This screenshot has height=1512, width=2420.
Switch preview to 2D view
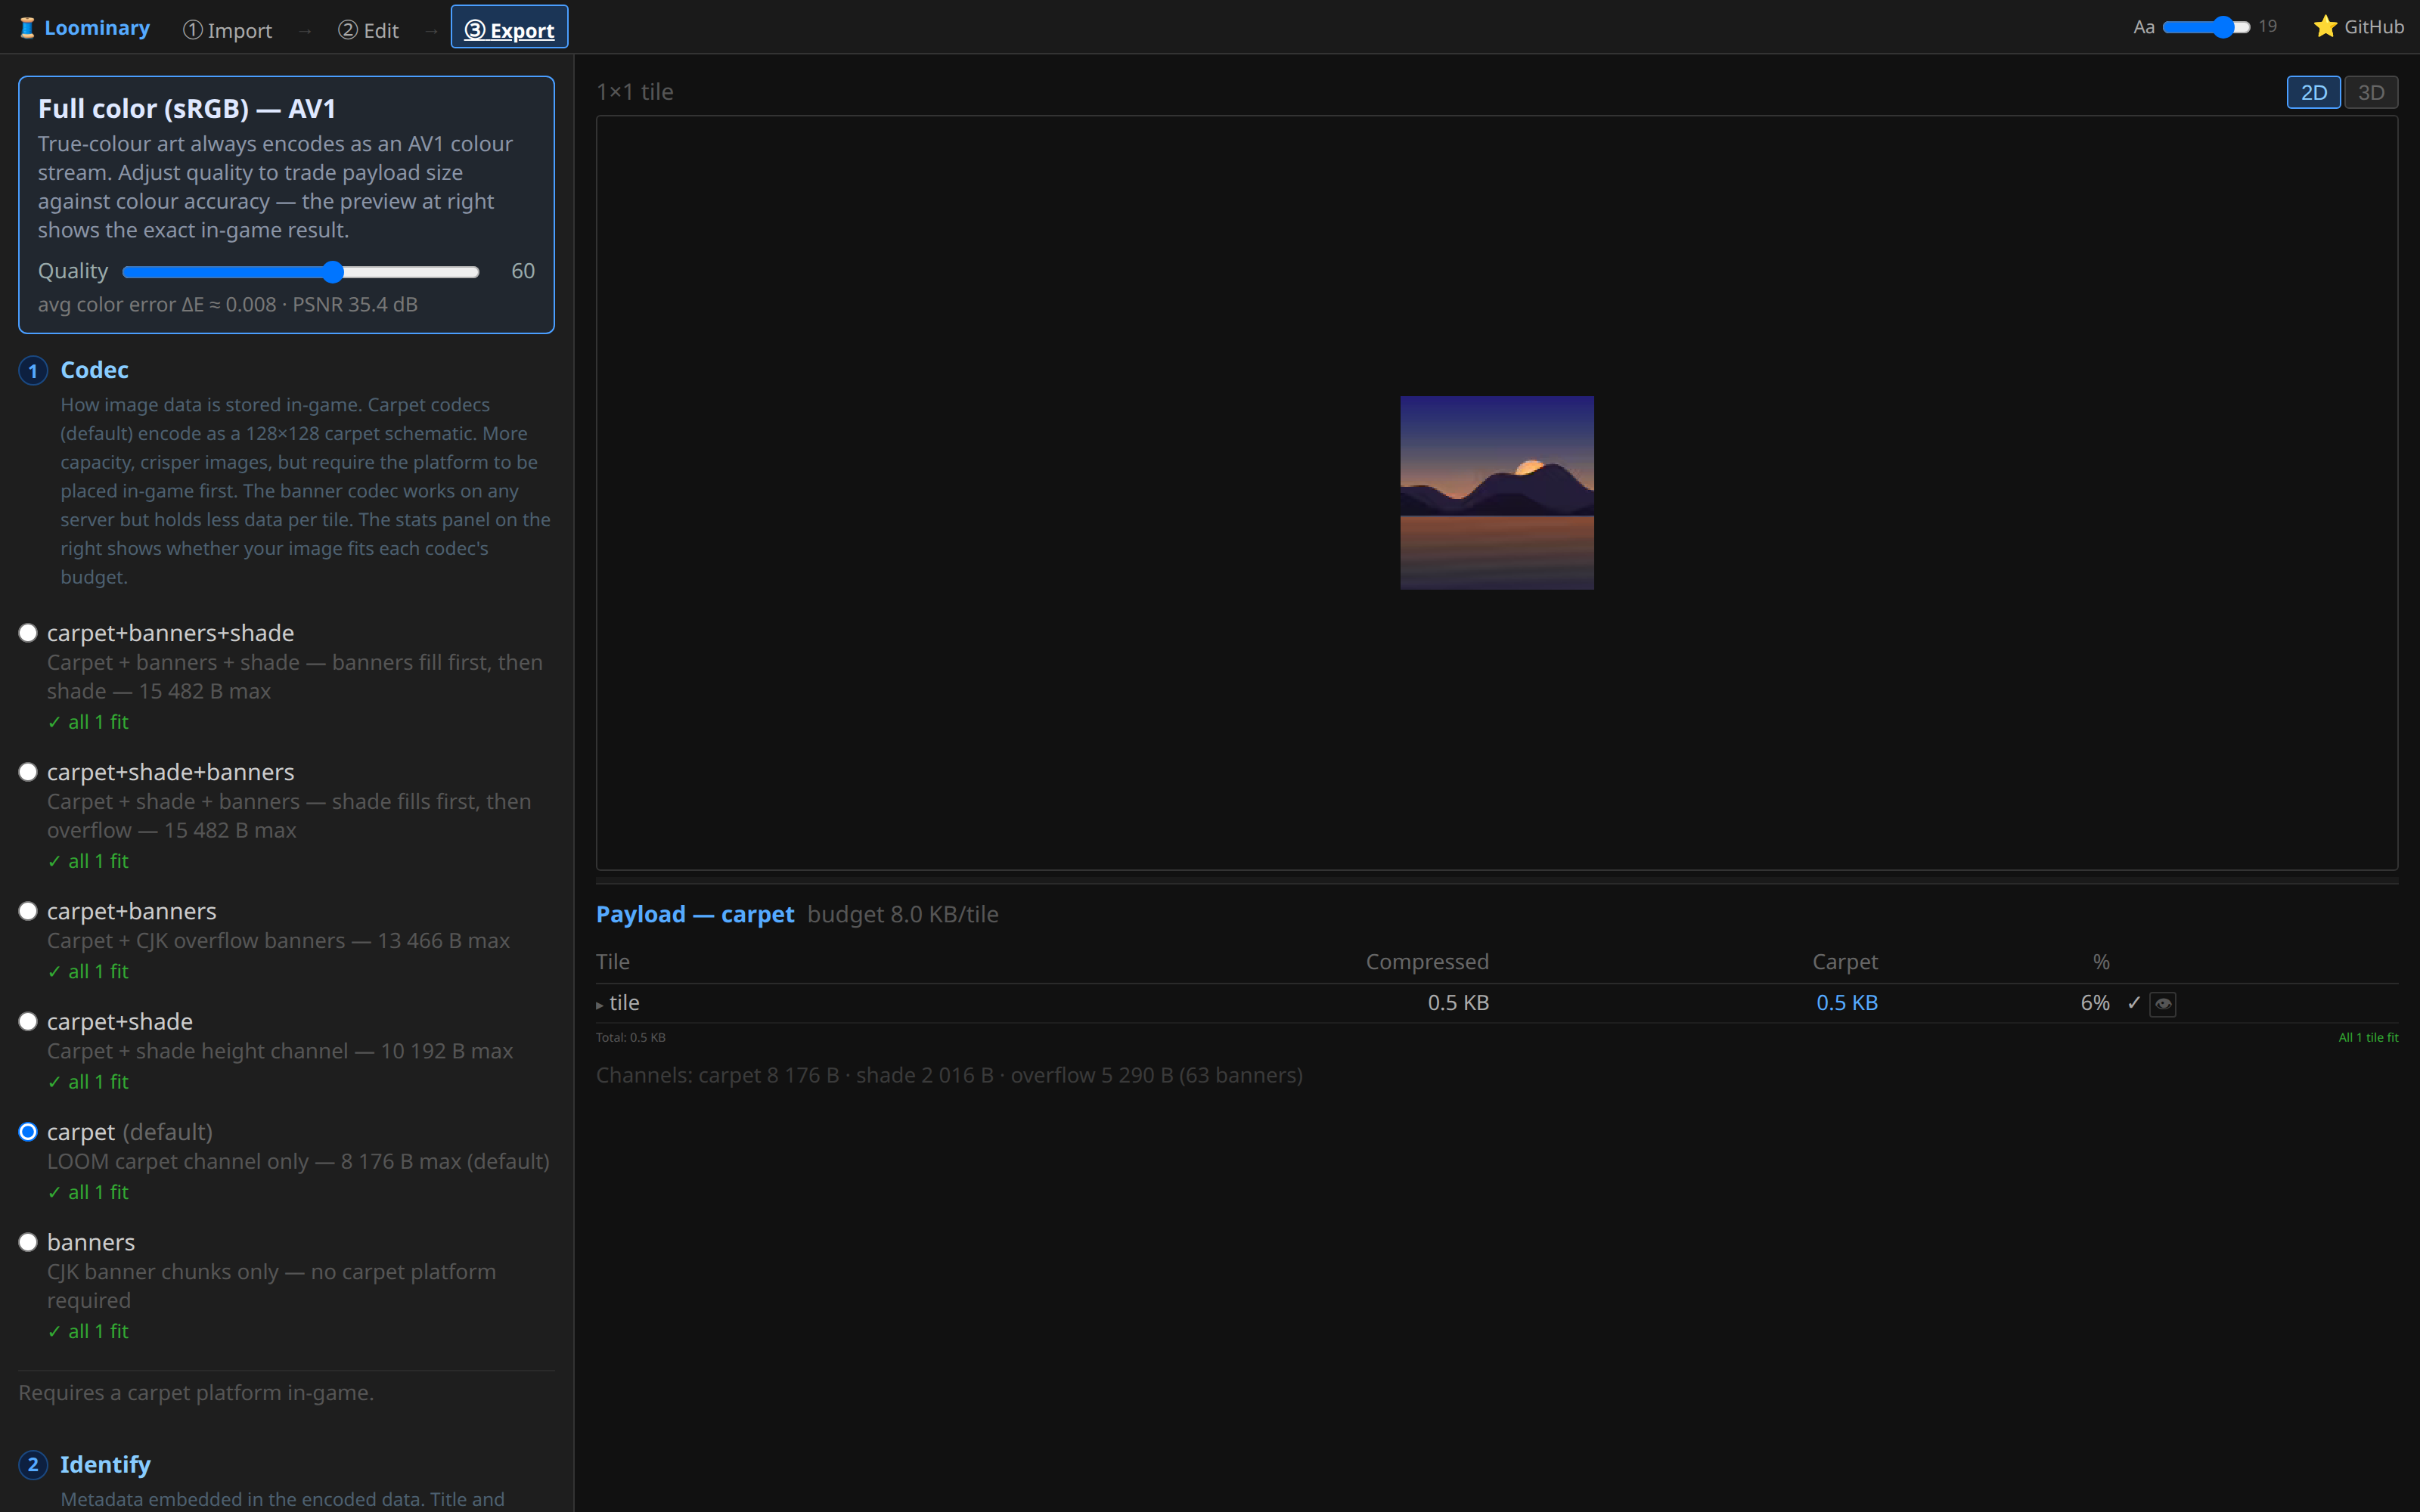point(2313,92)
